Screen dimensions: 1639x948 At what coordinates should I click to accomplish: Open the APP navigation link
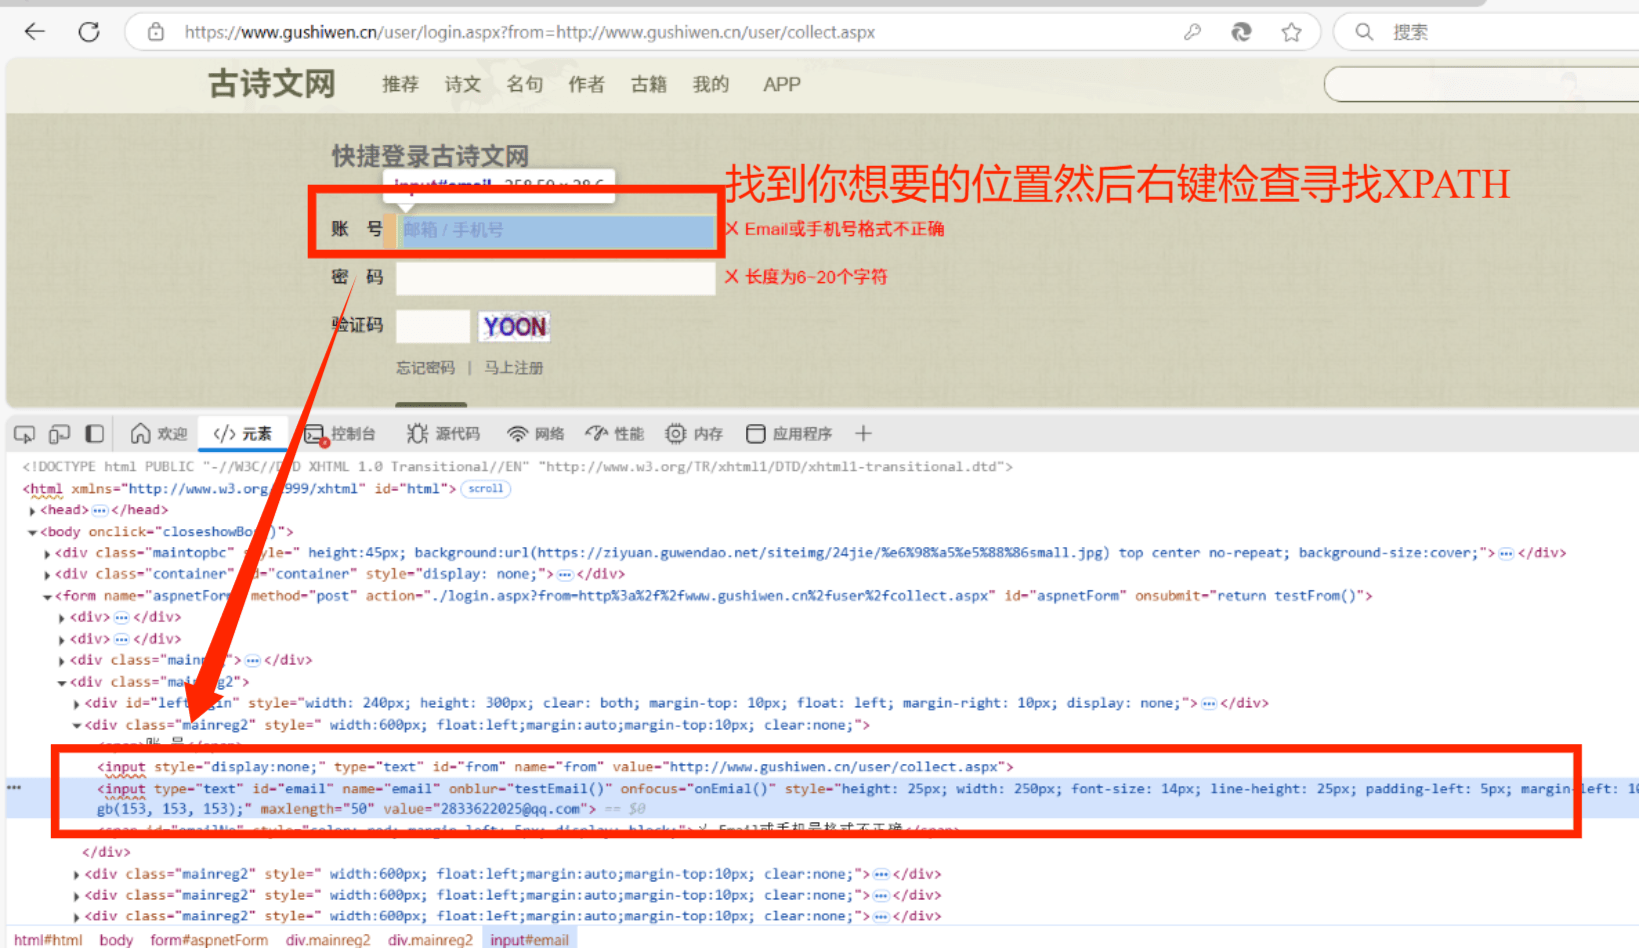[x=782, y=85]
